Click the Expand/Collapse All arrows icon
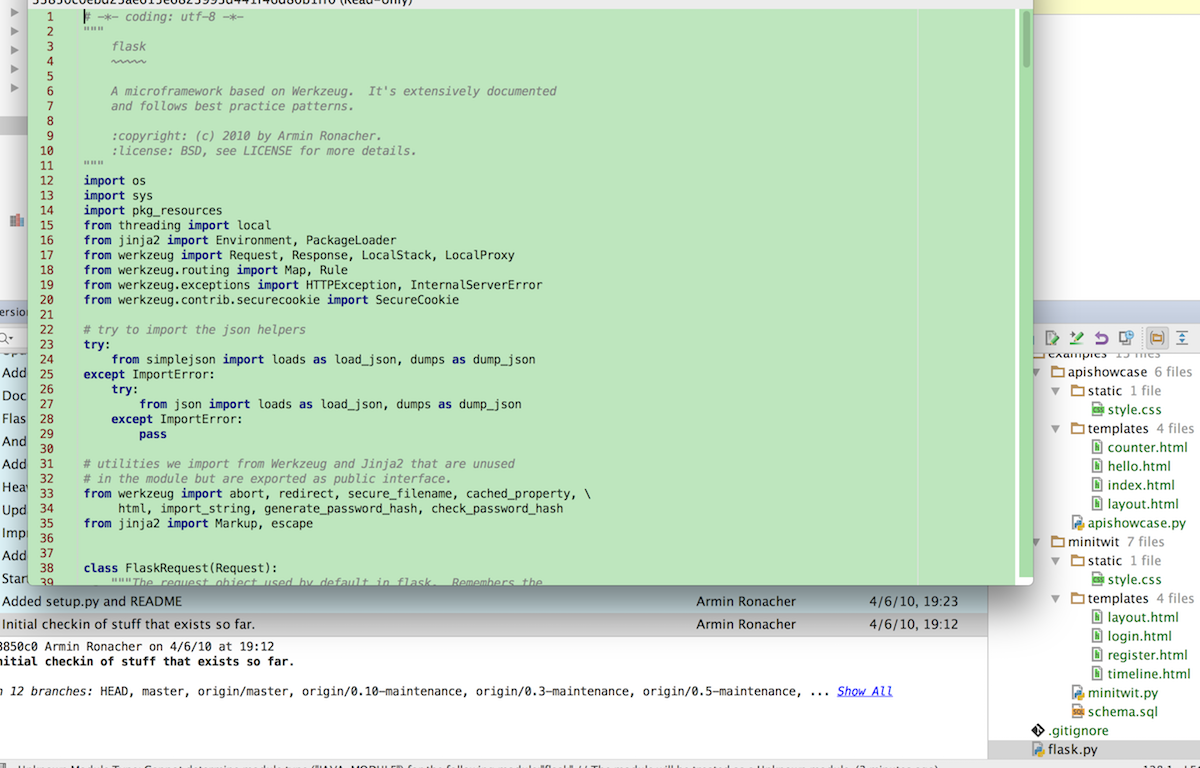Image resolution: width=1200 pixels, height=768 pixels. point(1182,338)
